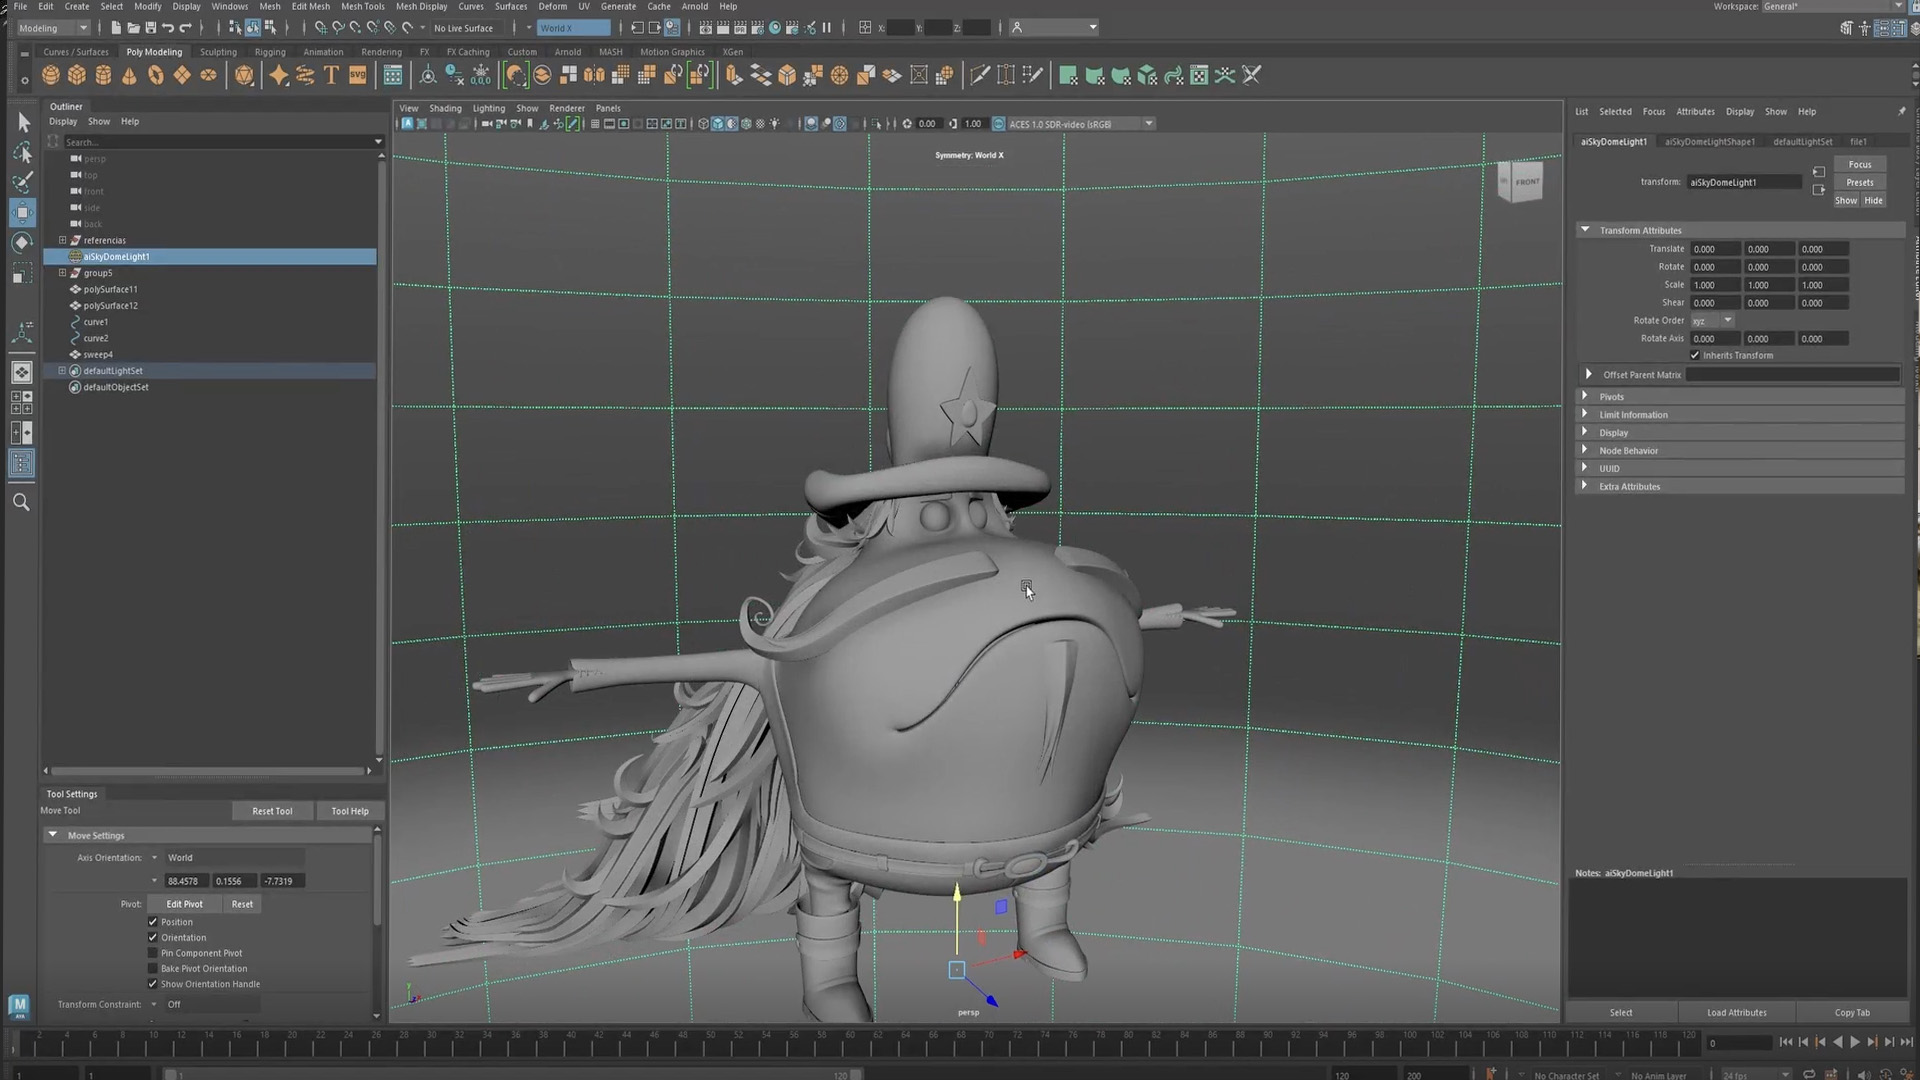The height and width of the screenshot is (1080, 1920).
Task: Toggle Show Orientation Handle checkbox
Action: (x=153, y=984)
